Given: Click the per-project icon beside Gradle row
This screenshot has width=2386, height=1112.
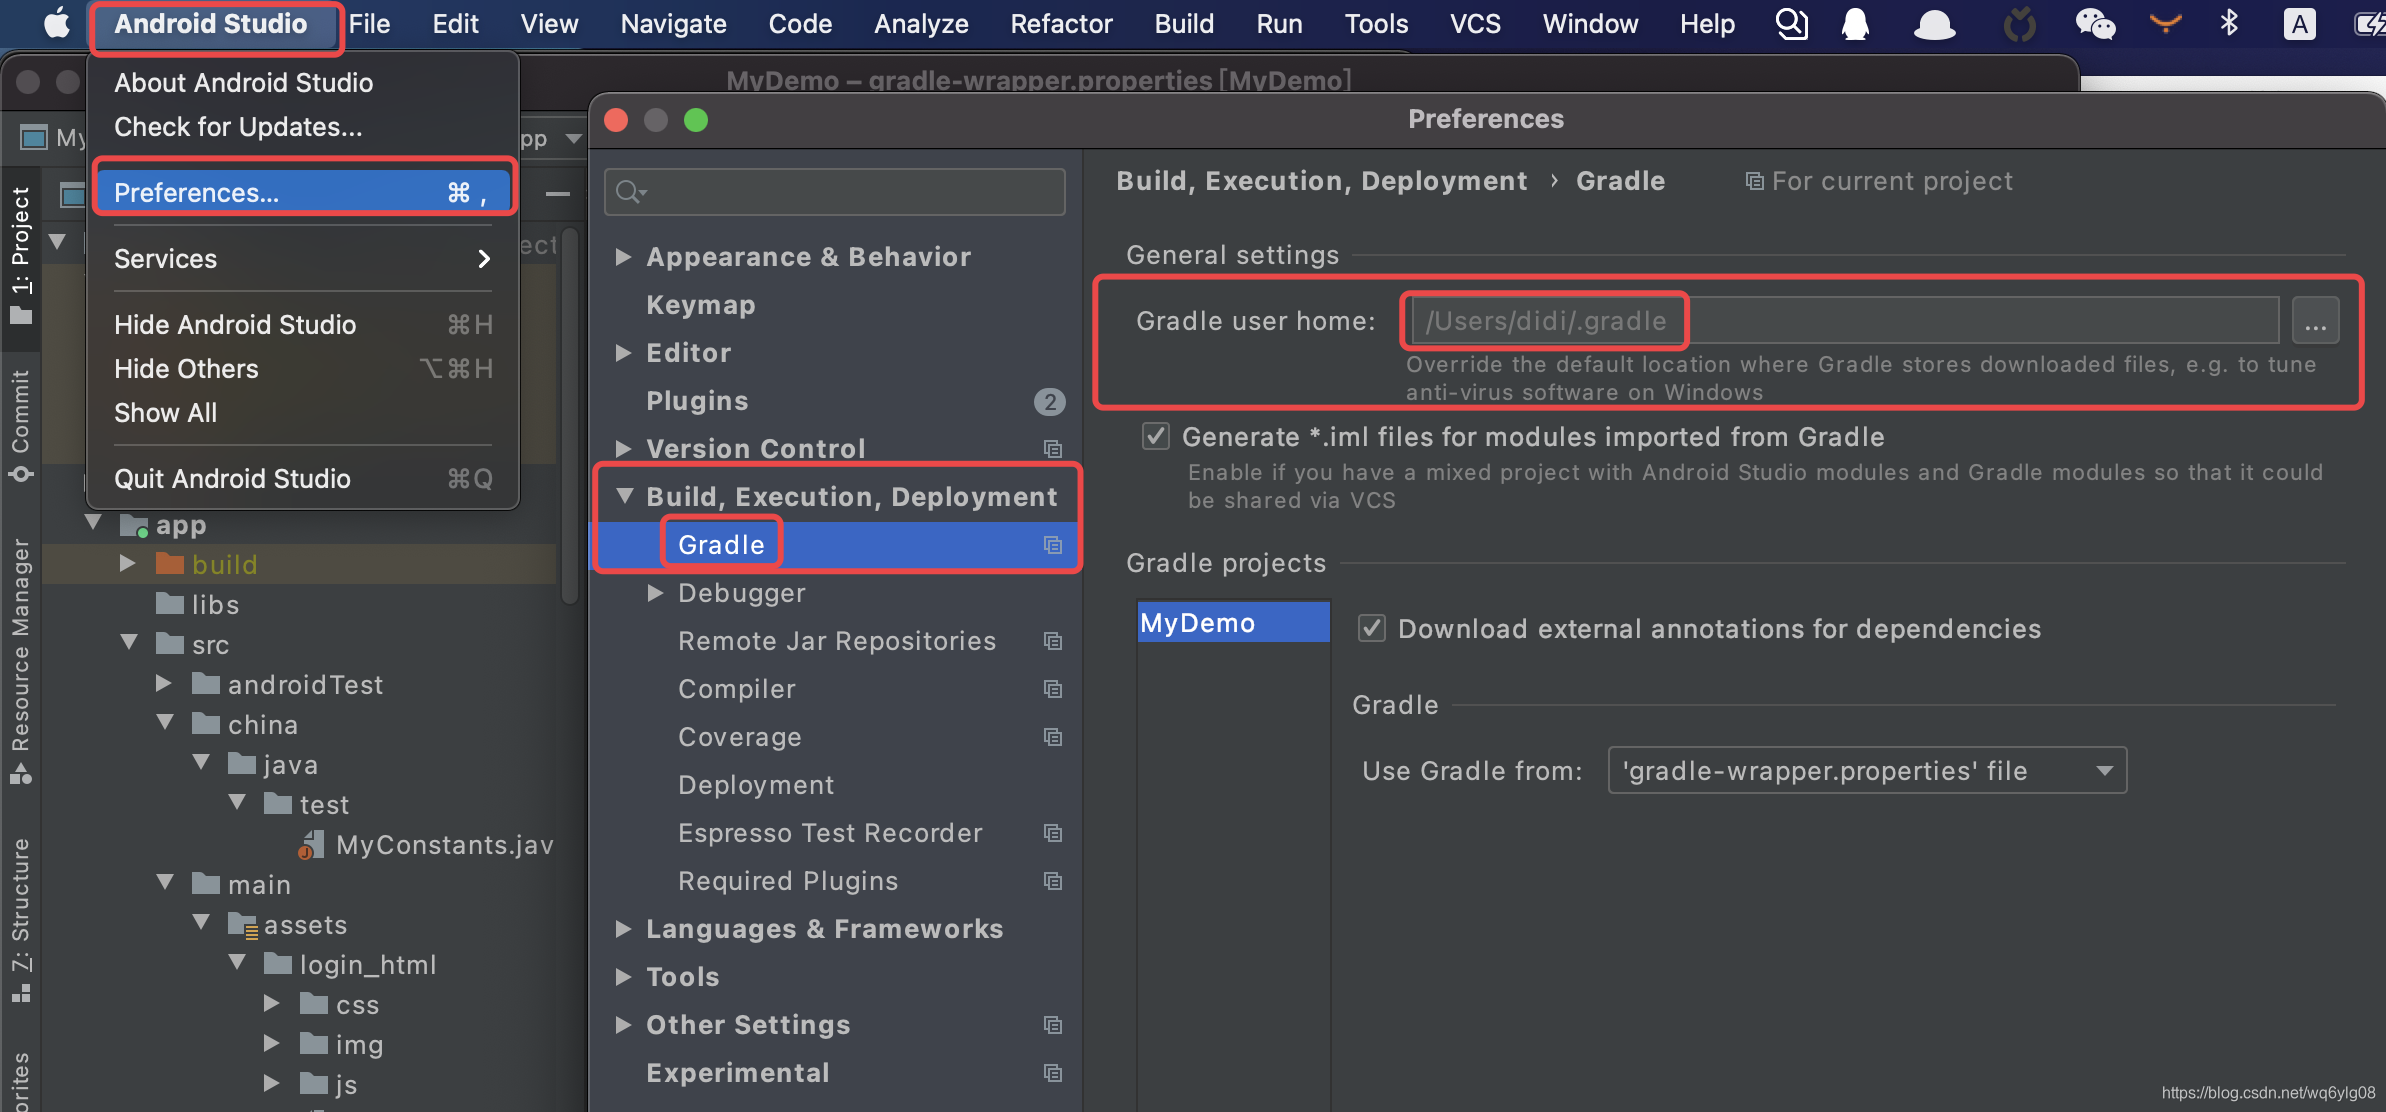Looking at the screenshot, I should [x=1053, y=545].
